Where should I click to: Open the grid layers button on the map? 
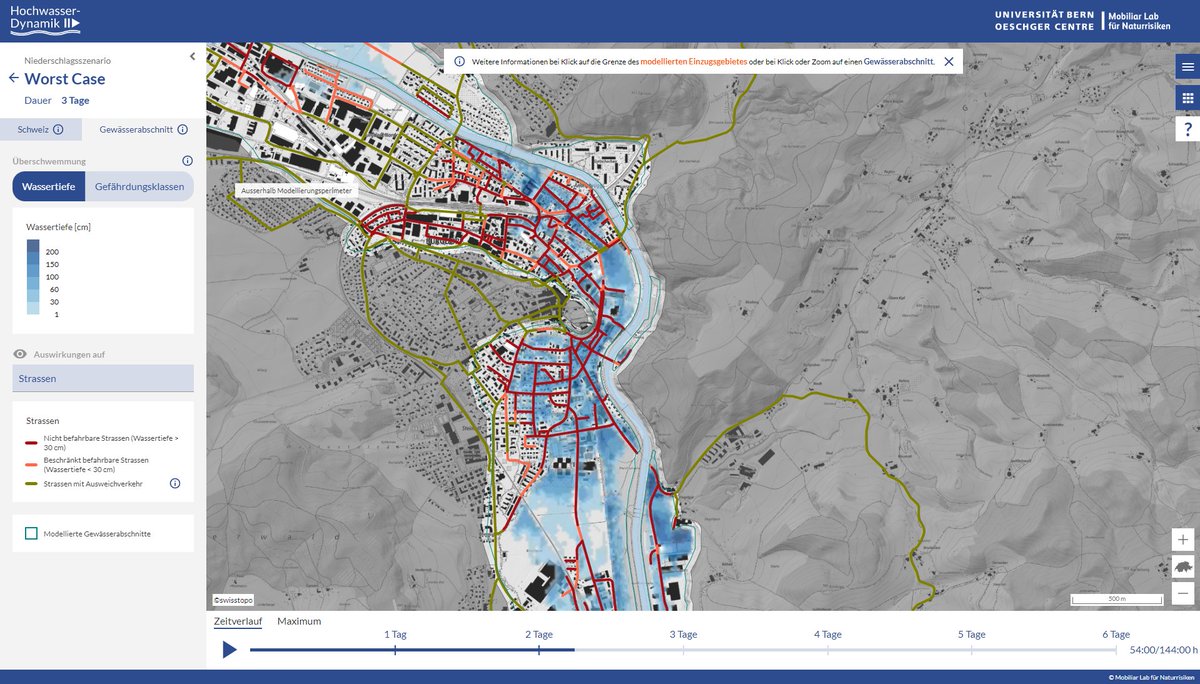tap(1187, 98)
